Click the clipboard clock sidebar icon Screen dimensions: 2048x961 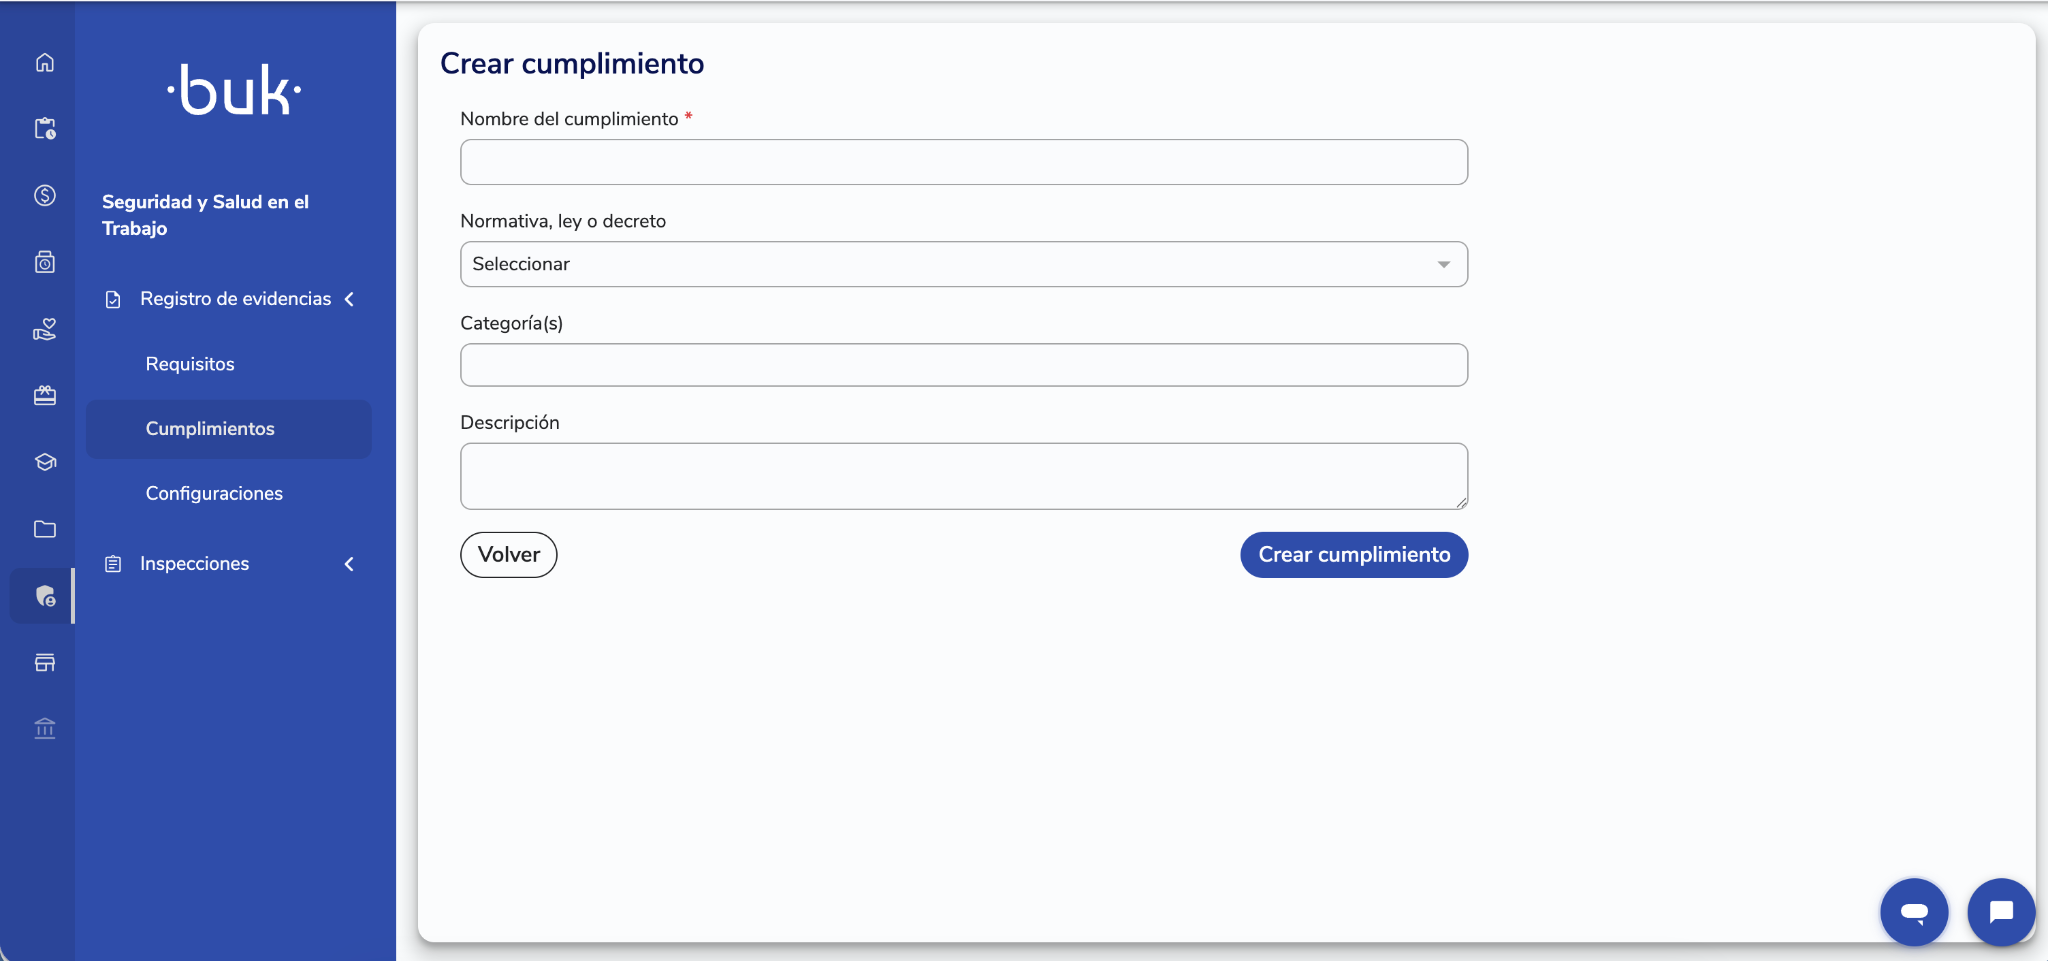pos(45,128)
